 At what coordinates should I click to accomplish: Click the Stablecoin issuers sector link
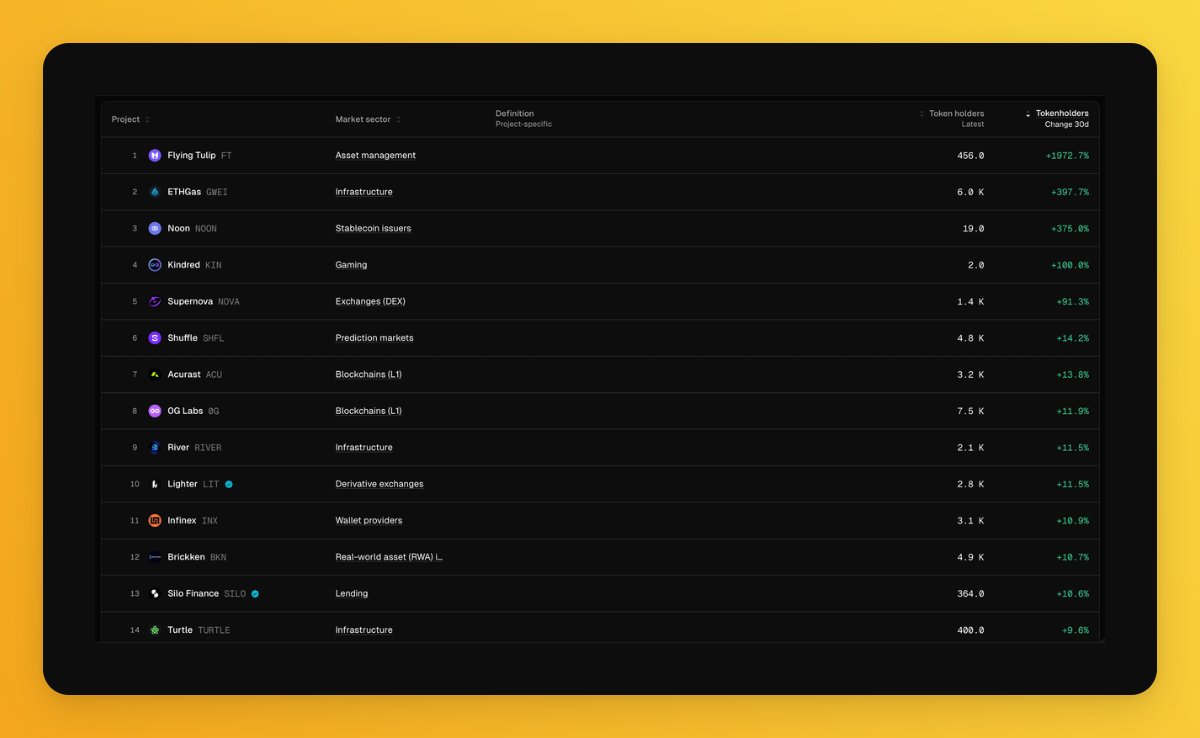tap(373, 228)
